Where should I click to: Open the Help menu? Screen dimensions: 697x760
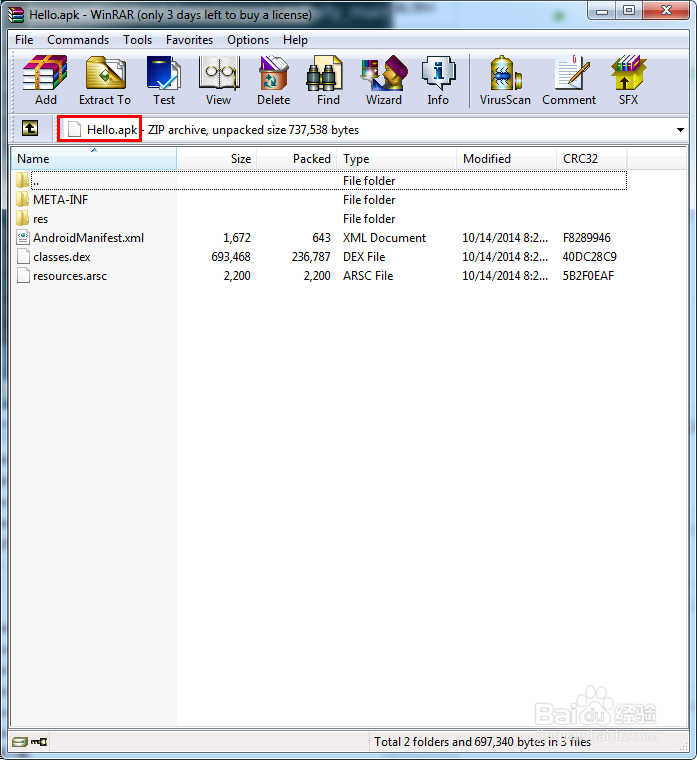[x=295, y=40]
